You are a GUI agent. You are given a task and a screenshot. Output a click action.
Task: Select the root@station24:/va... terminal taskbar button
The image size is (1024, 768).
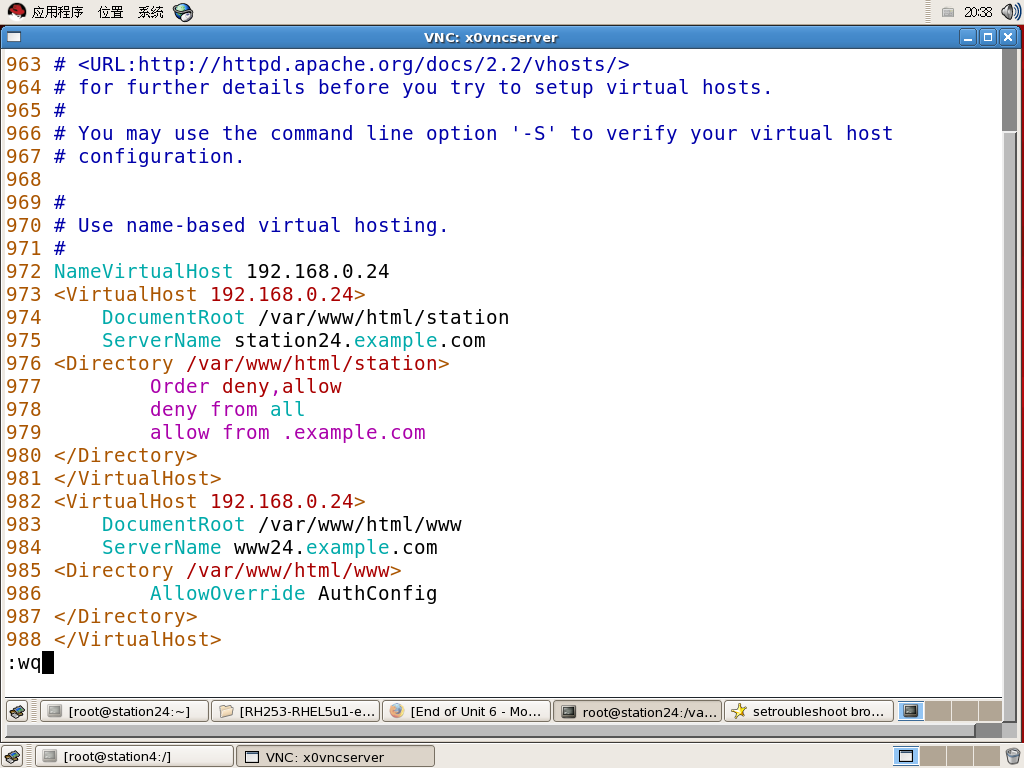[x=638, y=711]
